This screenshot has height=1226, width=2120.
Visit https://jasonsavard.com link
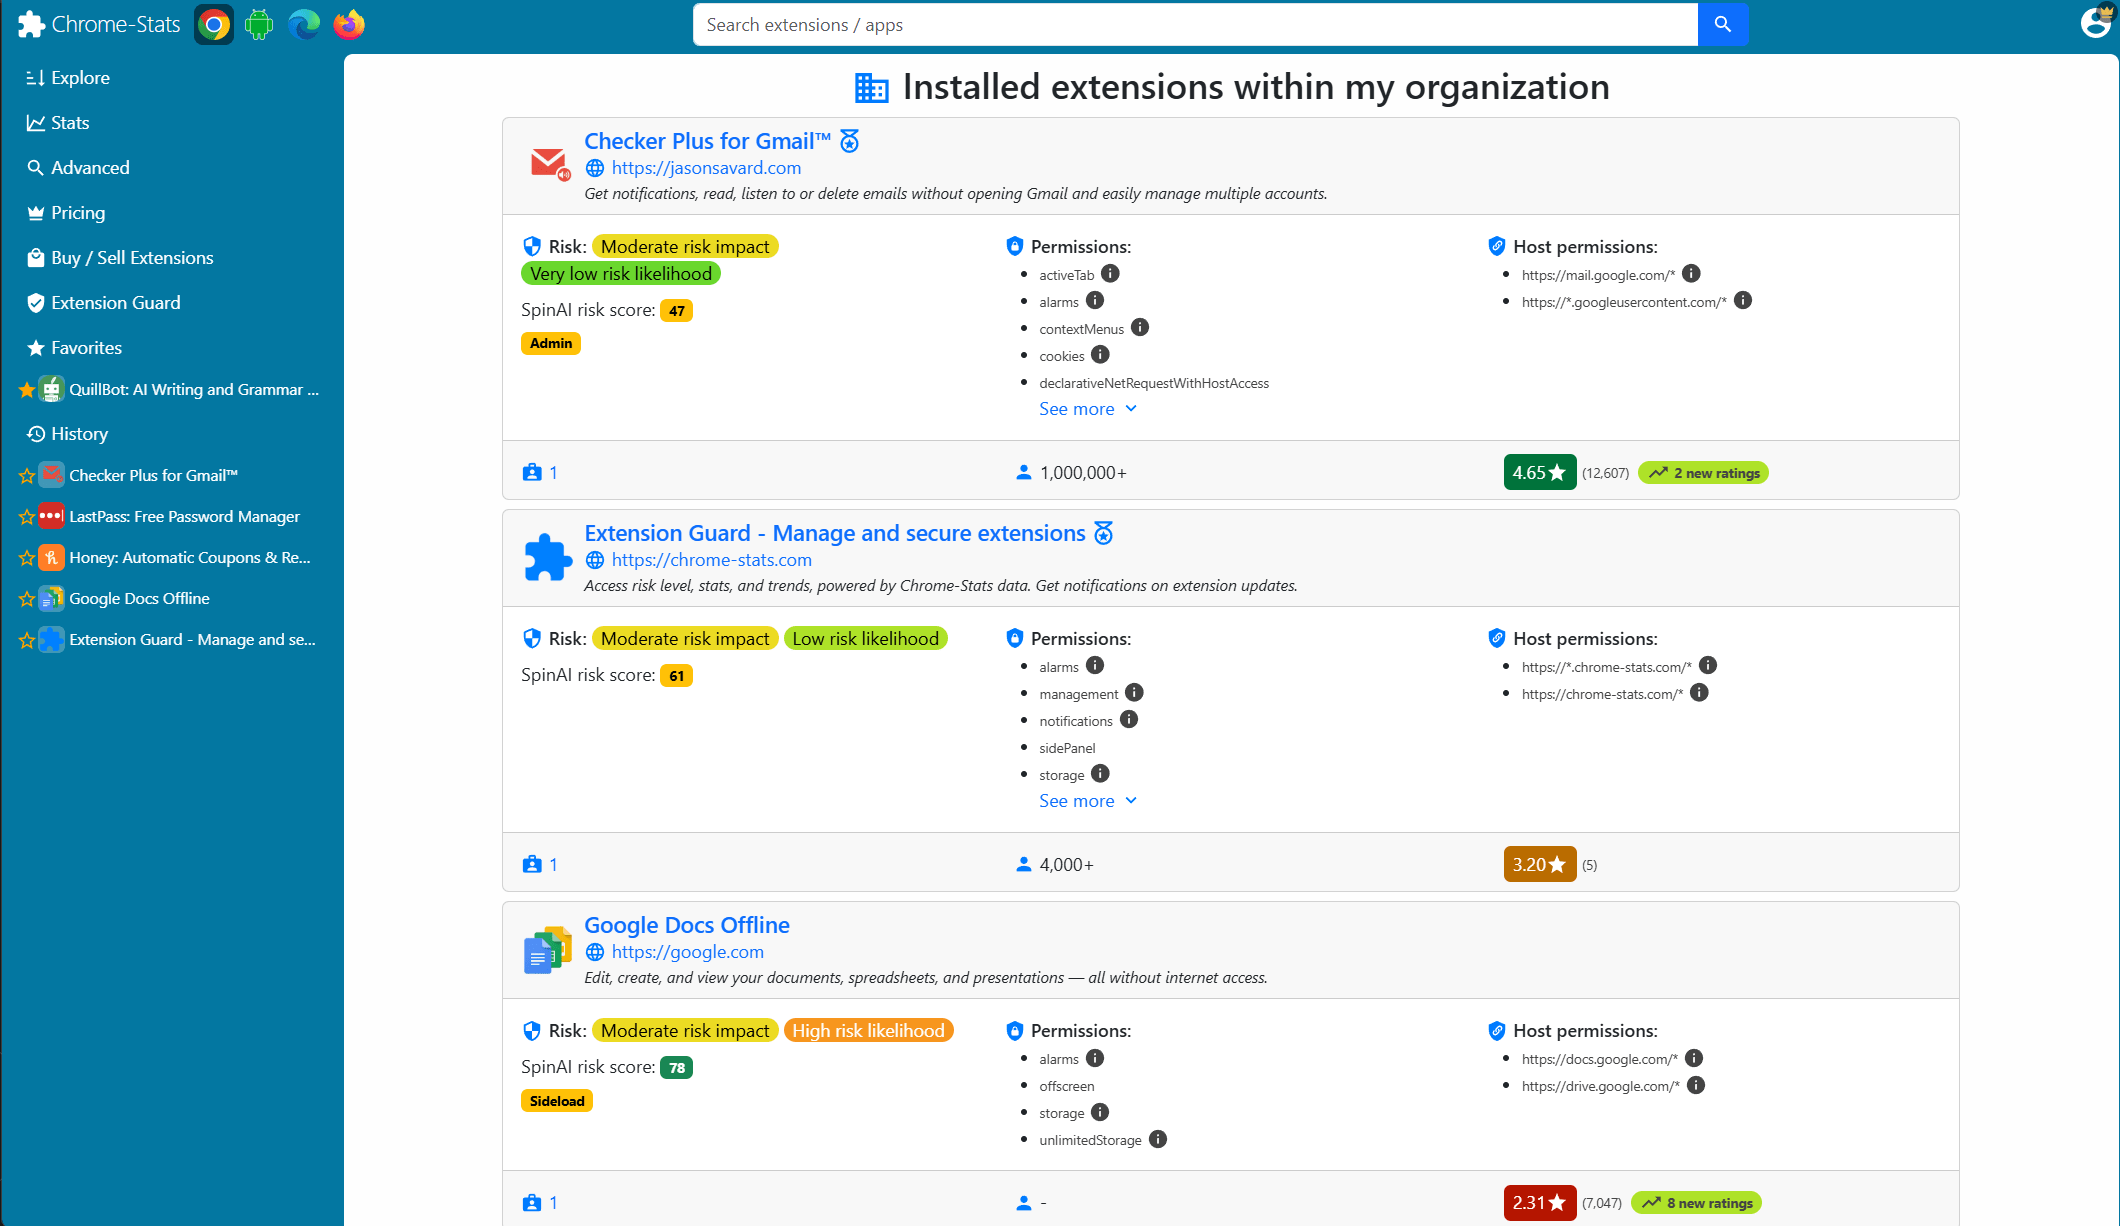[706, 168]
